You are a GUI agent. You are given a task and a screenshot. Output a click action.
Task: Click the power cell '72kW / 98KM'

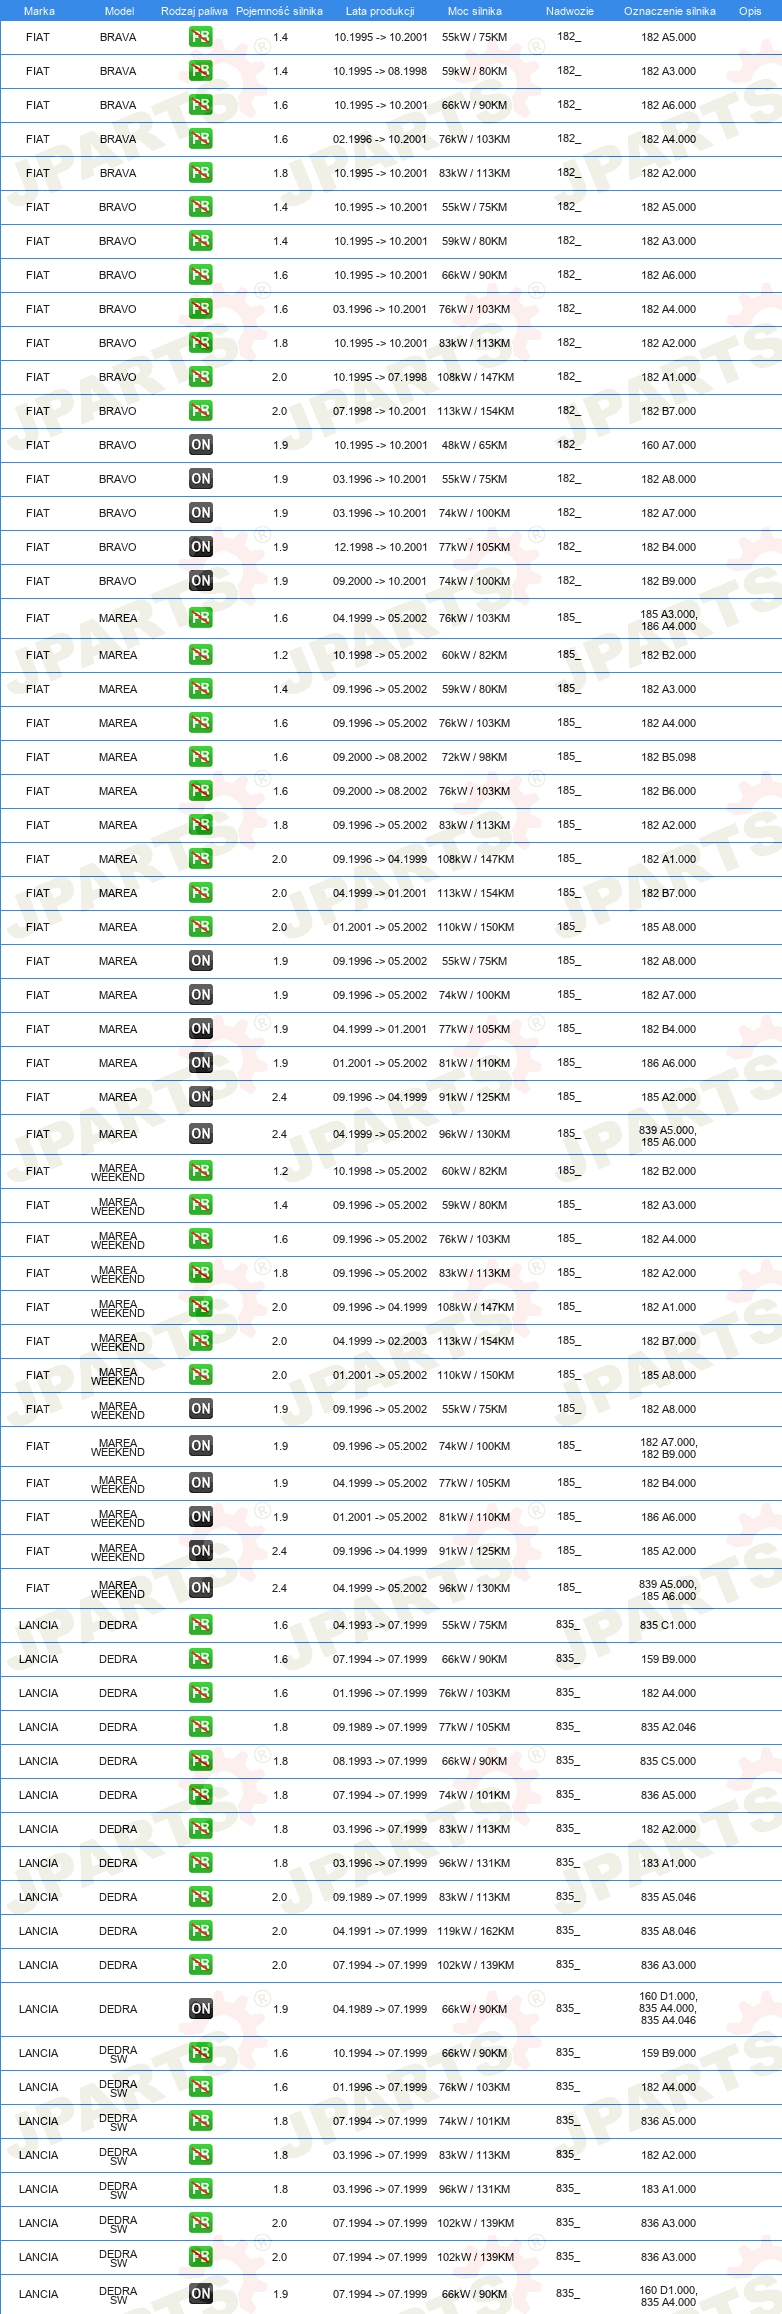click(x=475, y=757)
